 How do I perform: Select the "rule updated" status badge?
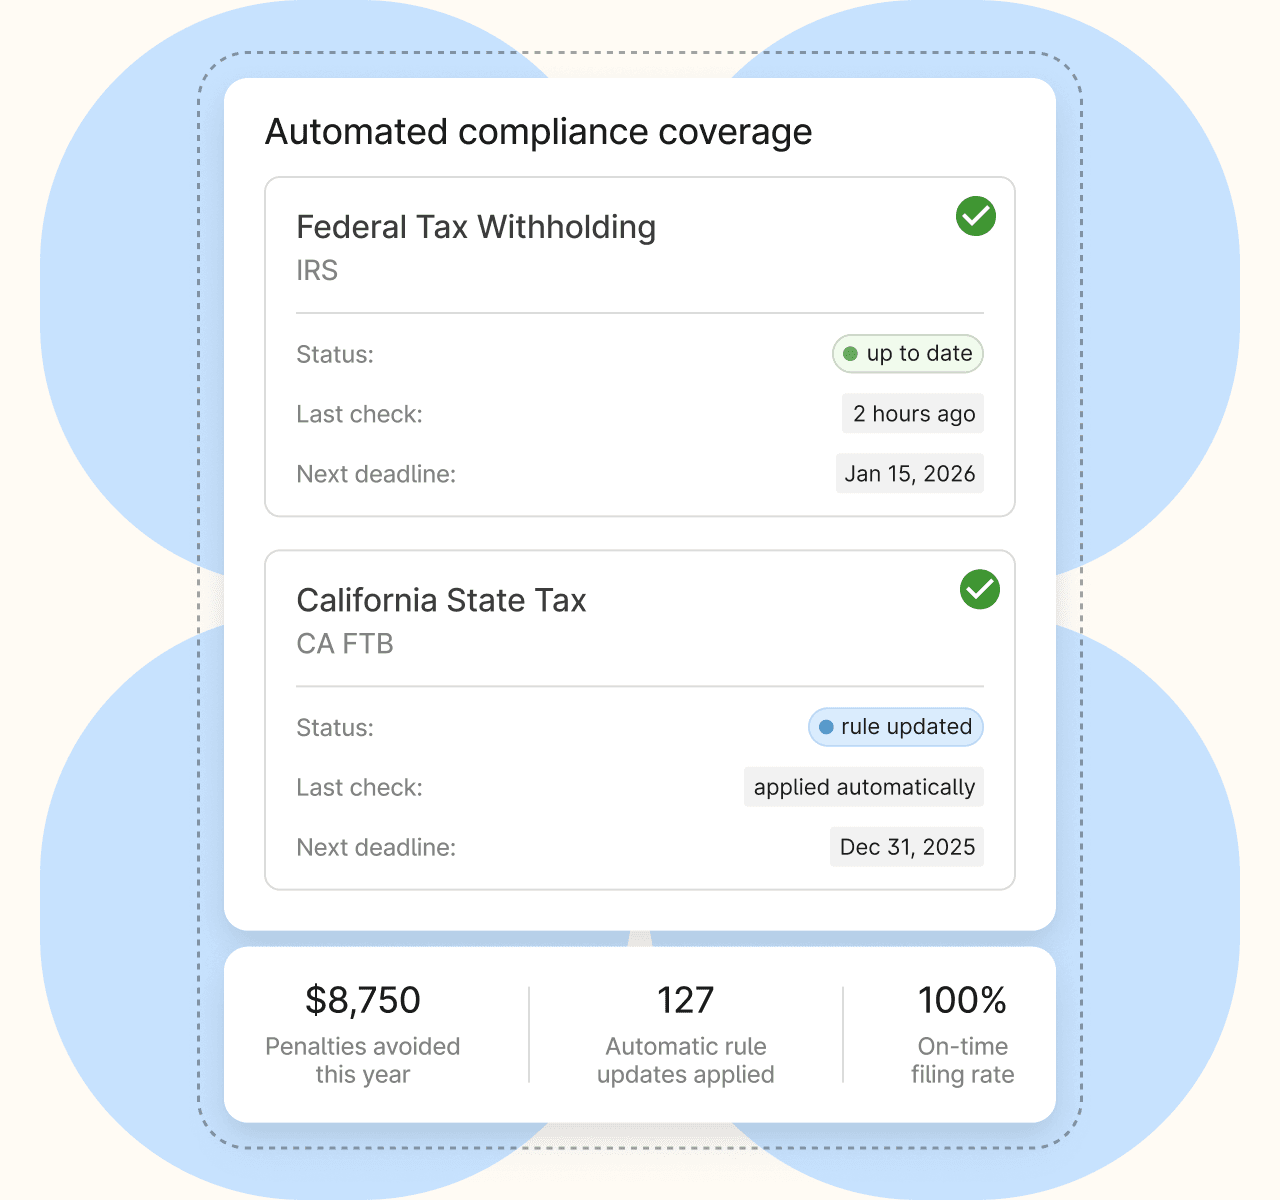[x=896, y=727]
